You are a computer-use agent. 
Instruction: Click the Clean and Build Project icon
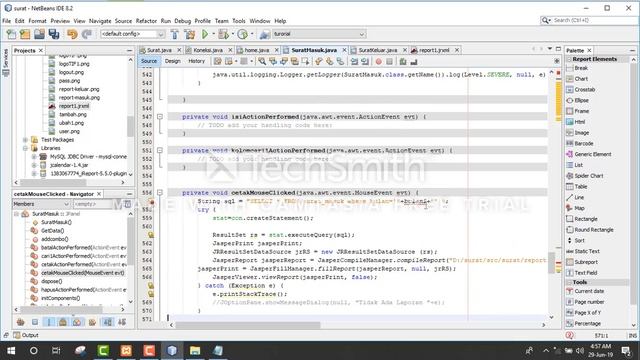[190, 34]
